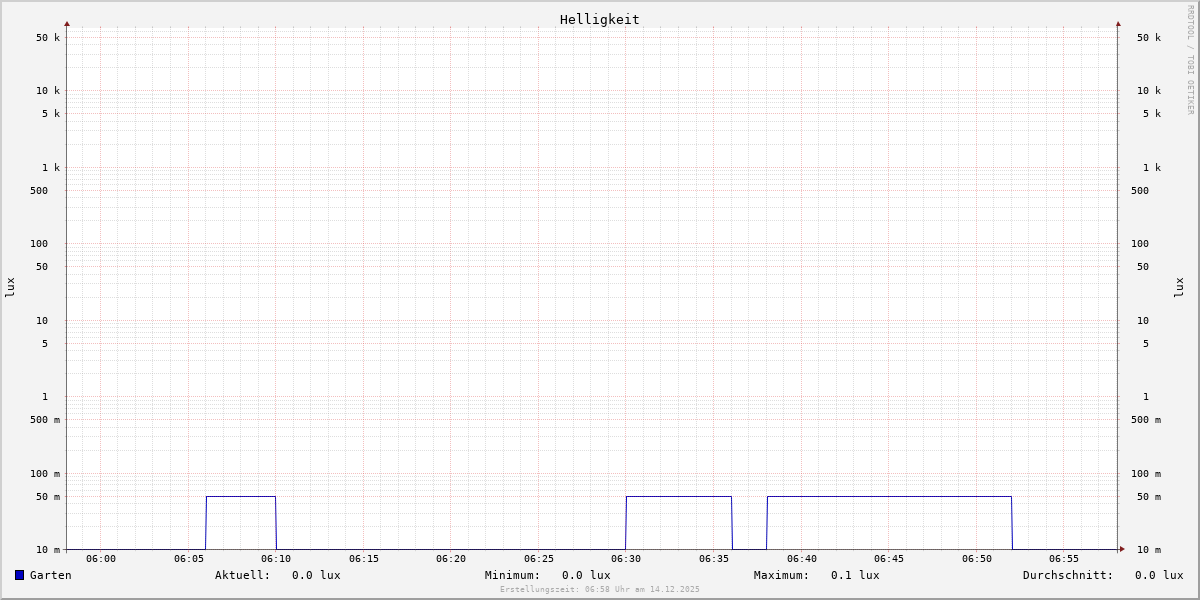Click the 06:40 time axis label
Screen dimensions: 1200x600
point(801,559)
